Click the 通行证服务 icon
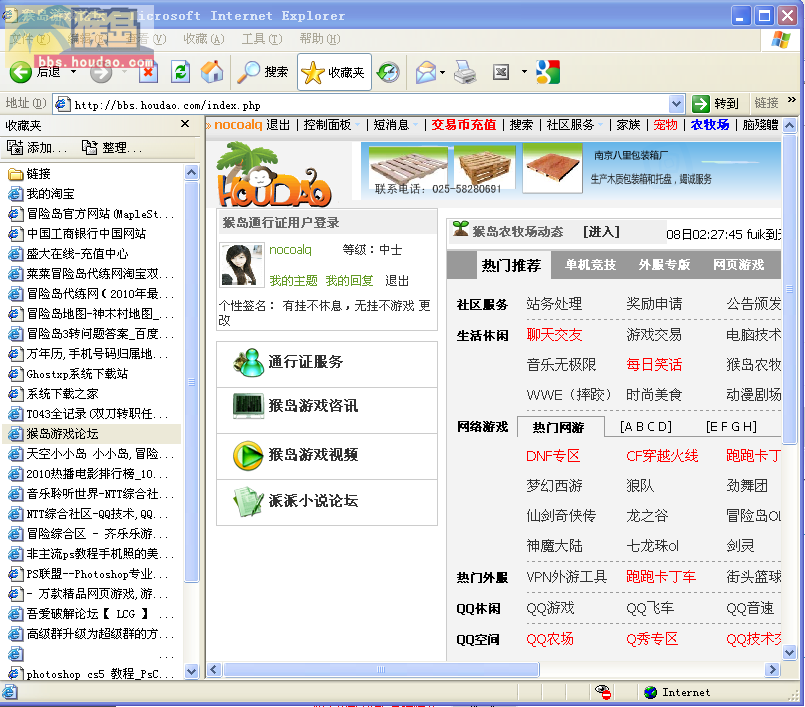Viewport: 805px width, 707px height. click(x=248, y=362)
